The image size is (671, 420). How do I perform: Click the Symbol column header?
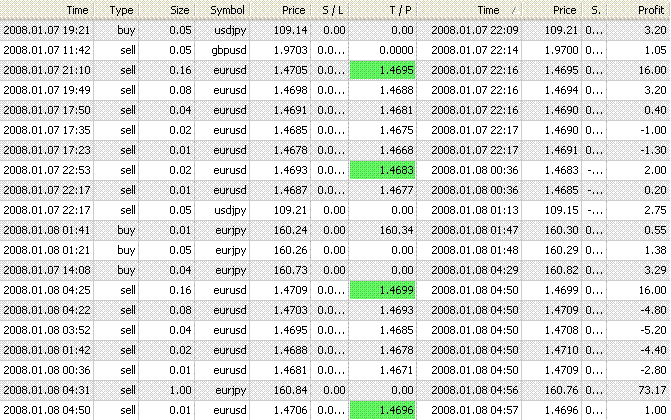click(x=222, y=10)
